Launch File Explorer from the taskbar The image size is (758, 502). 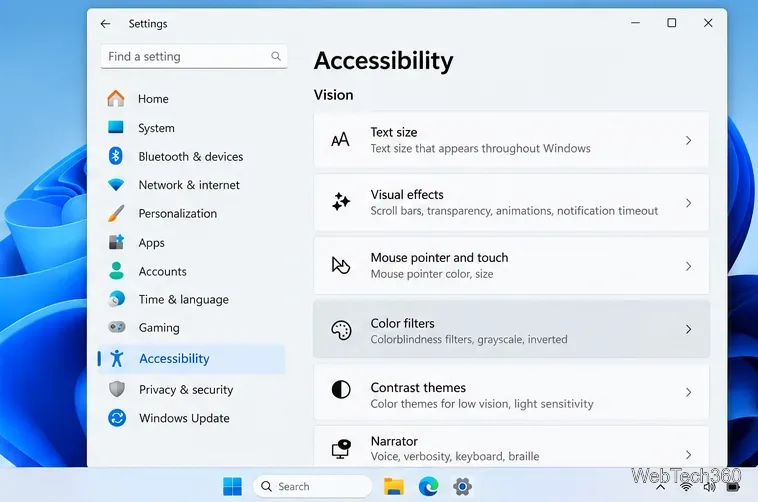click(x=394, y=486)
